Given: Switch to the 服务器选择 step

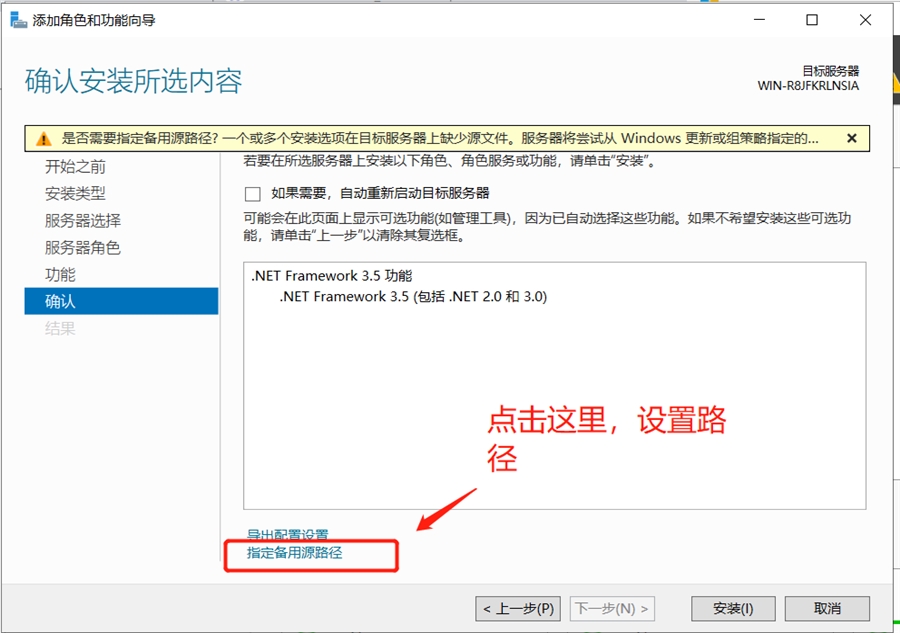Looking at the screenshot, I should [x=83, y=220].
